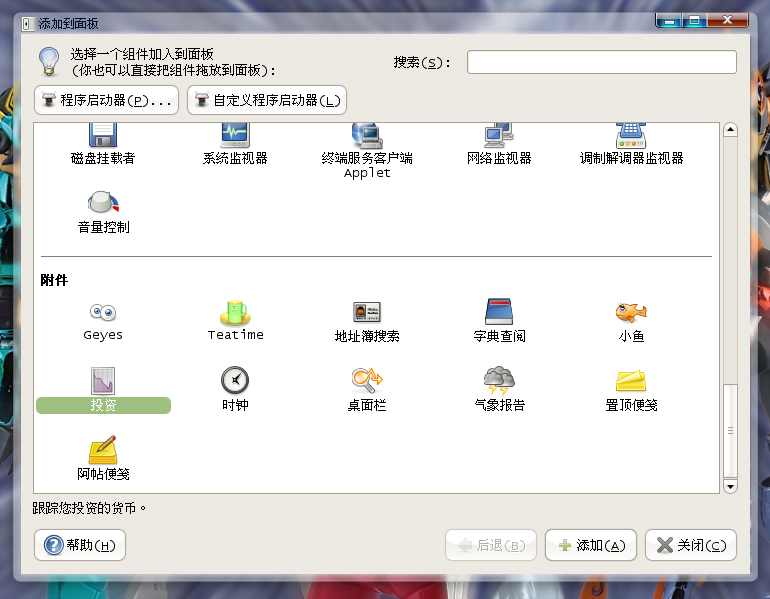Choose the 终端服务客户端 Applet icon
This screenshot has height=599, width=770.
pyautogui.click(x=367, y=136)
